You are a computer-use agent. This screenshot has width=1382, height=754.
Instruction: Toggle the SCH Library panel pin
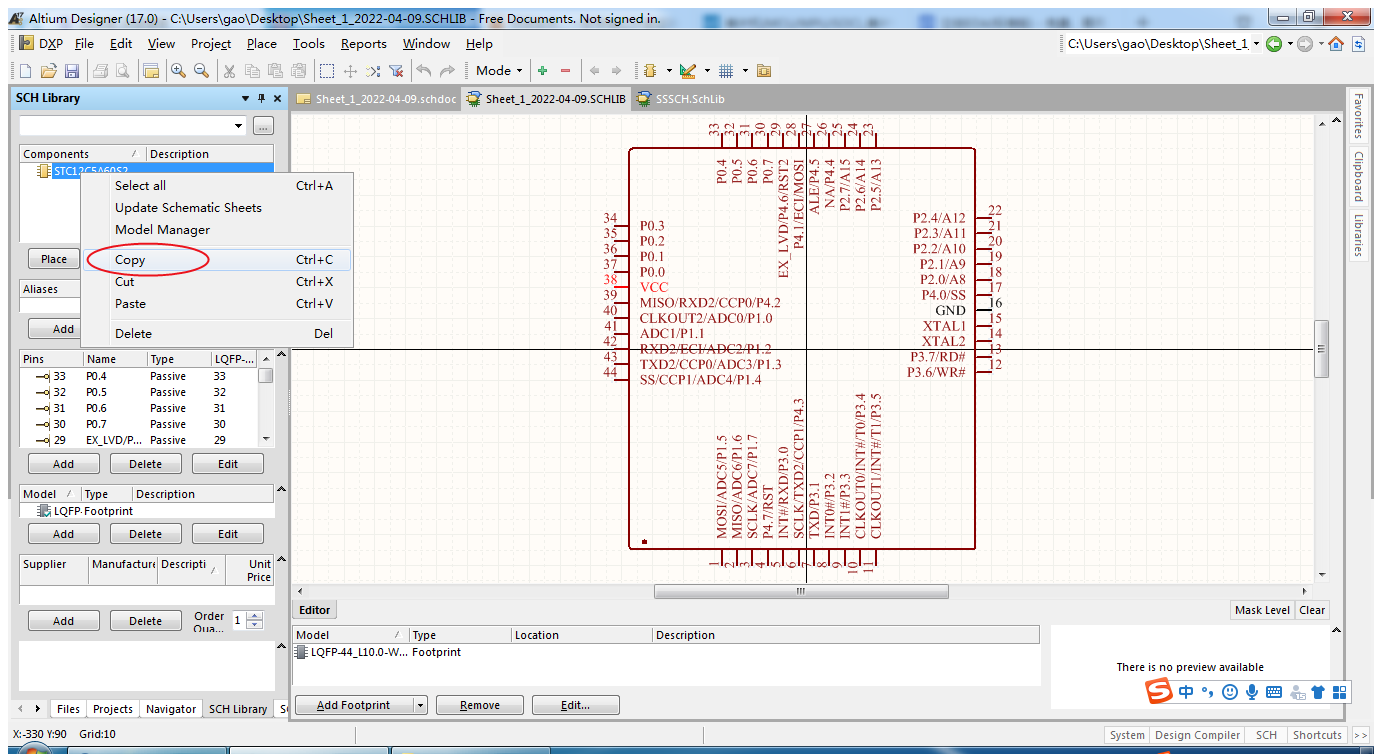262,98
